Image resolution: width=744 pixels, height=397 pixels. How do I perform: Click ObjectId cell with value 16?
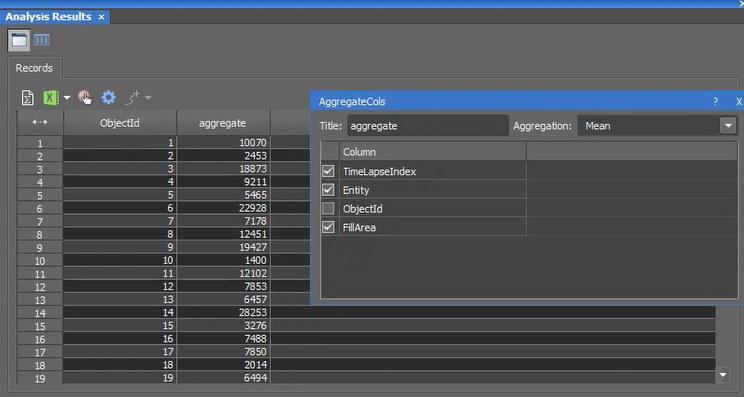120,339
